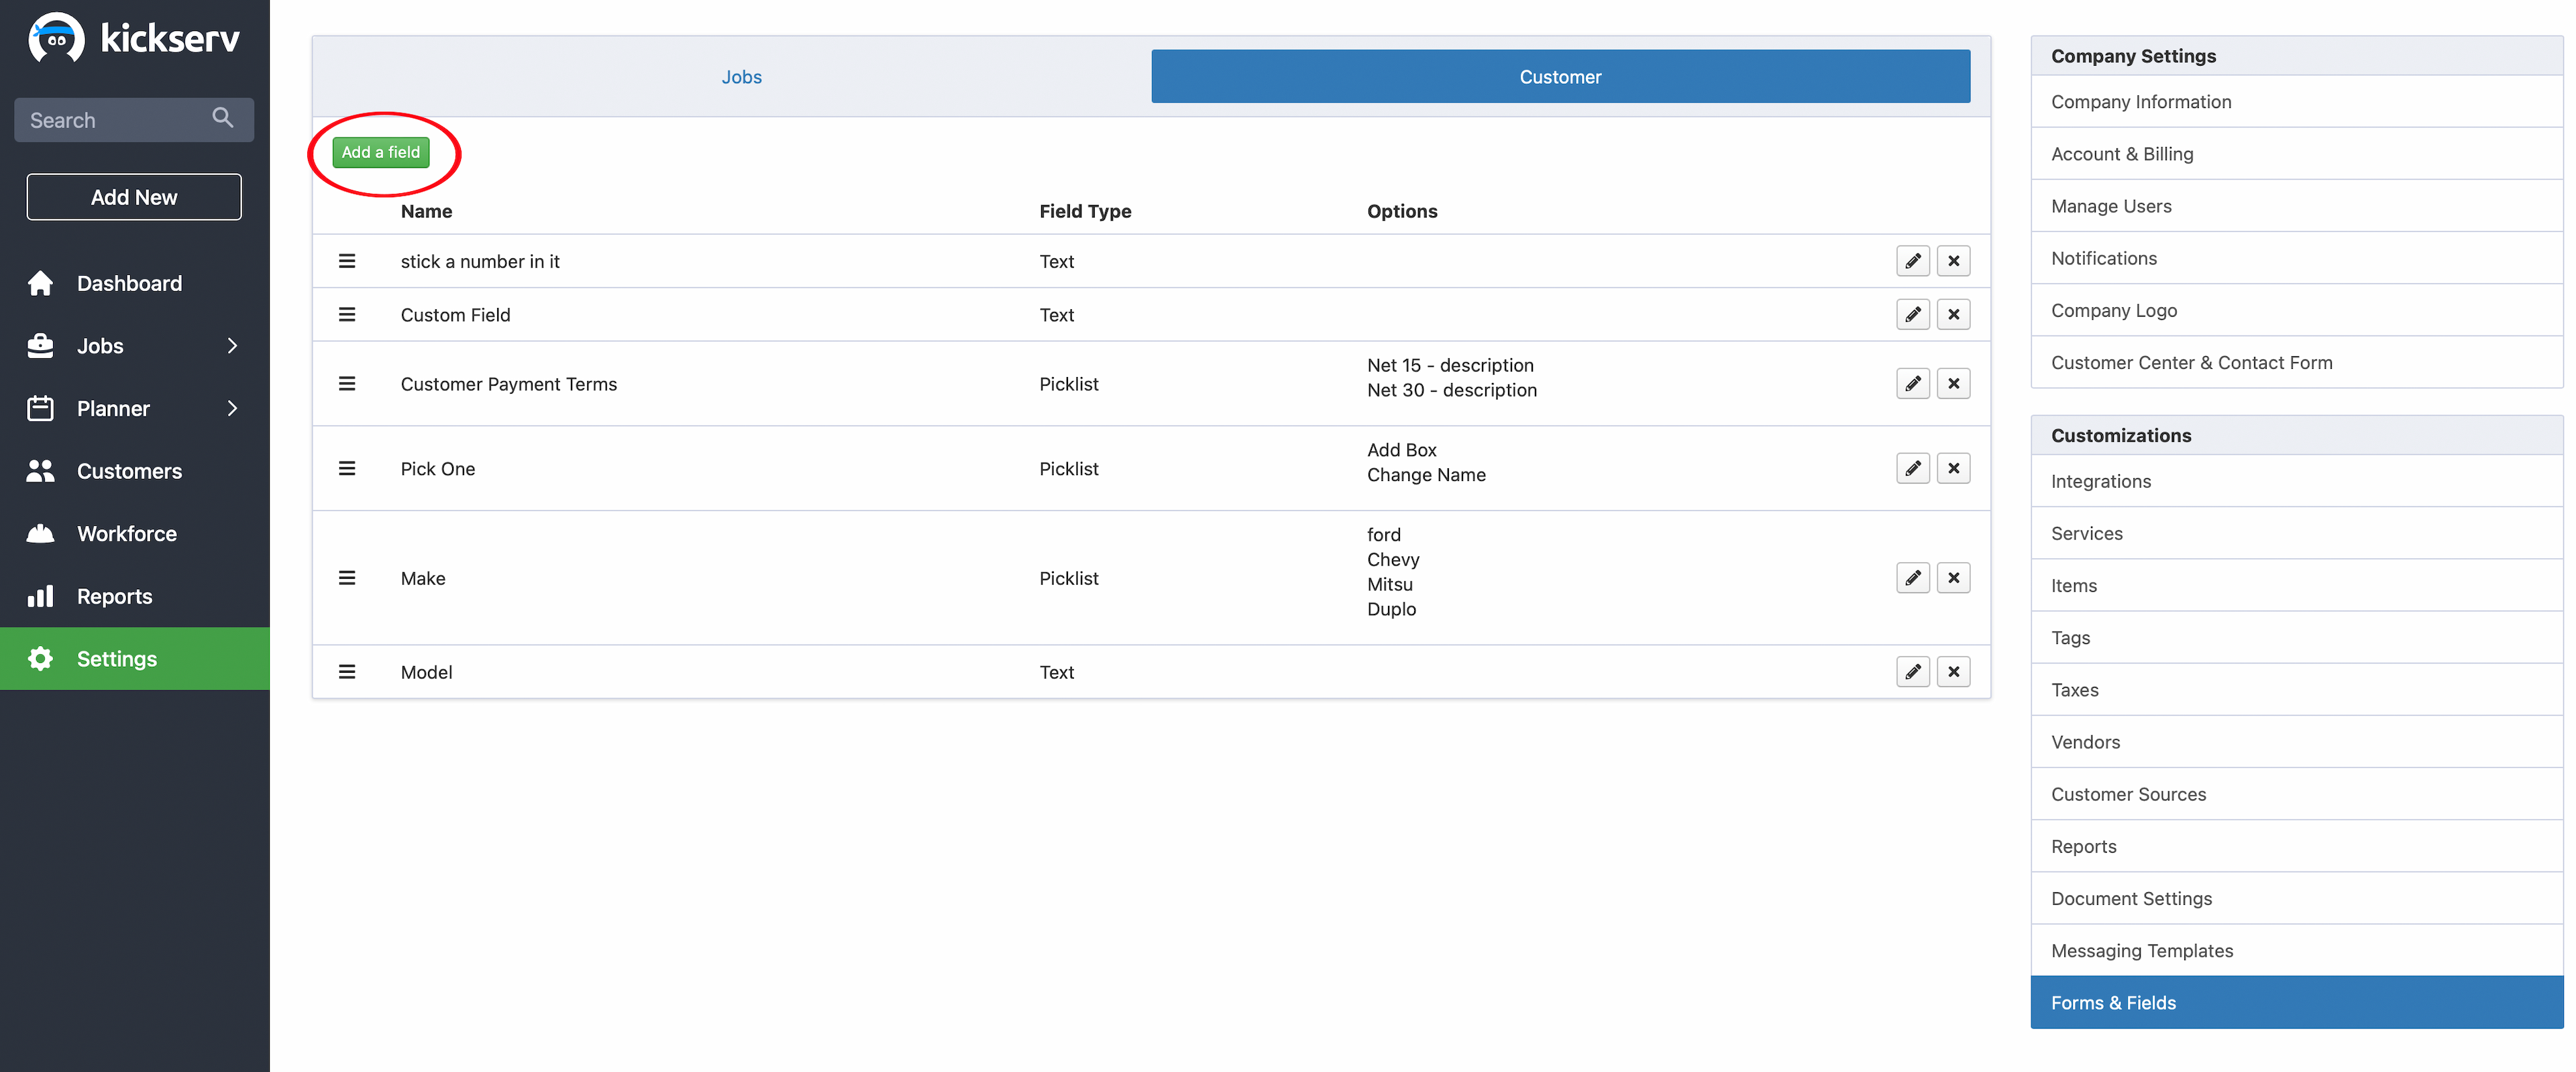The image size is (2576, 1072).
Task: Delete the stick a number in it field
Action: click(x=1953, y=261)
